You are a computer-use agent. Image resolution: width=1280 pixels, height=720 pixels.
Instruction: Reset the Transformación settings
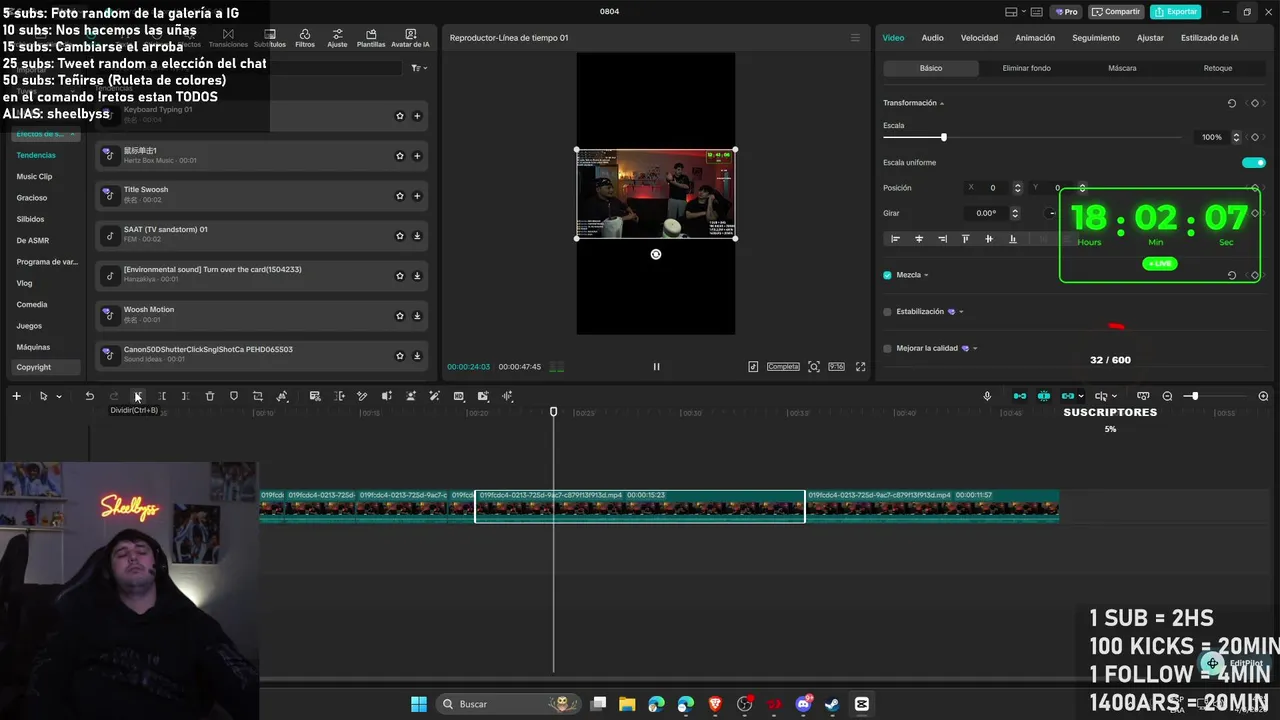click(1232, 103)
